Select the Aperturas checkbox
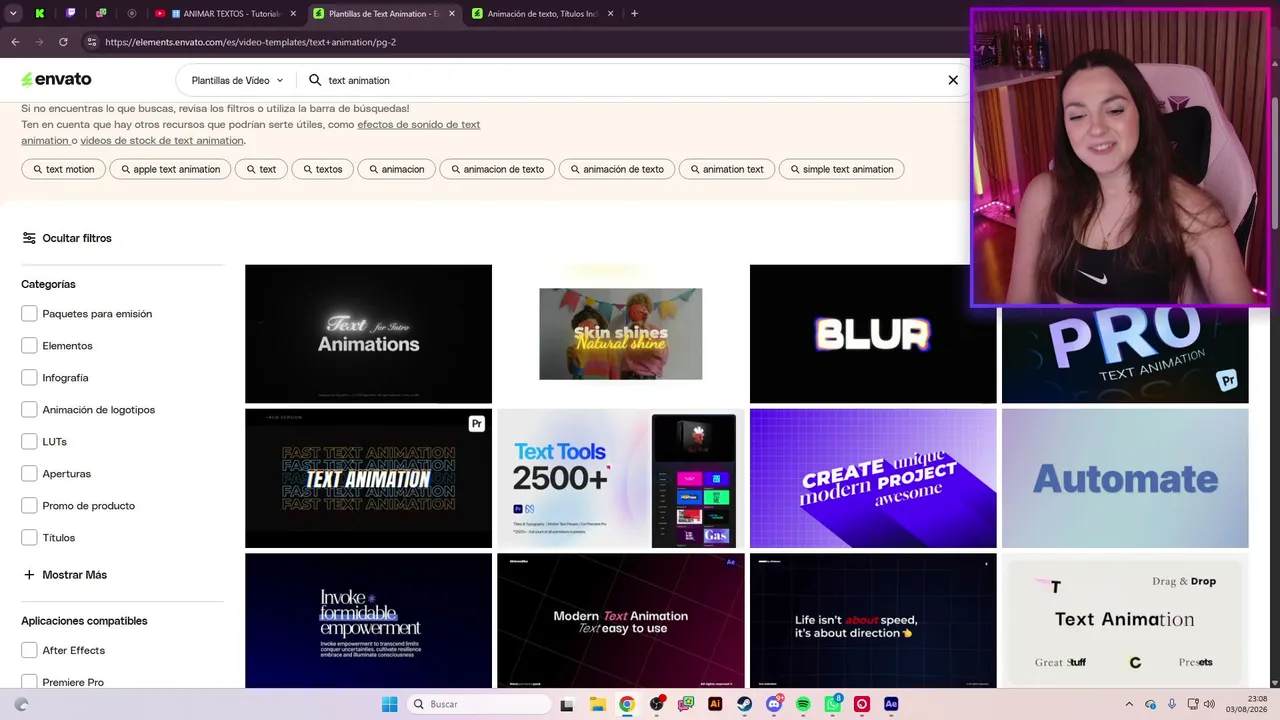The image size is (1280, 720). (x=29, y=474)
